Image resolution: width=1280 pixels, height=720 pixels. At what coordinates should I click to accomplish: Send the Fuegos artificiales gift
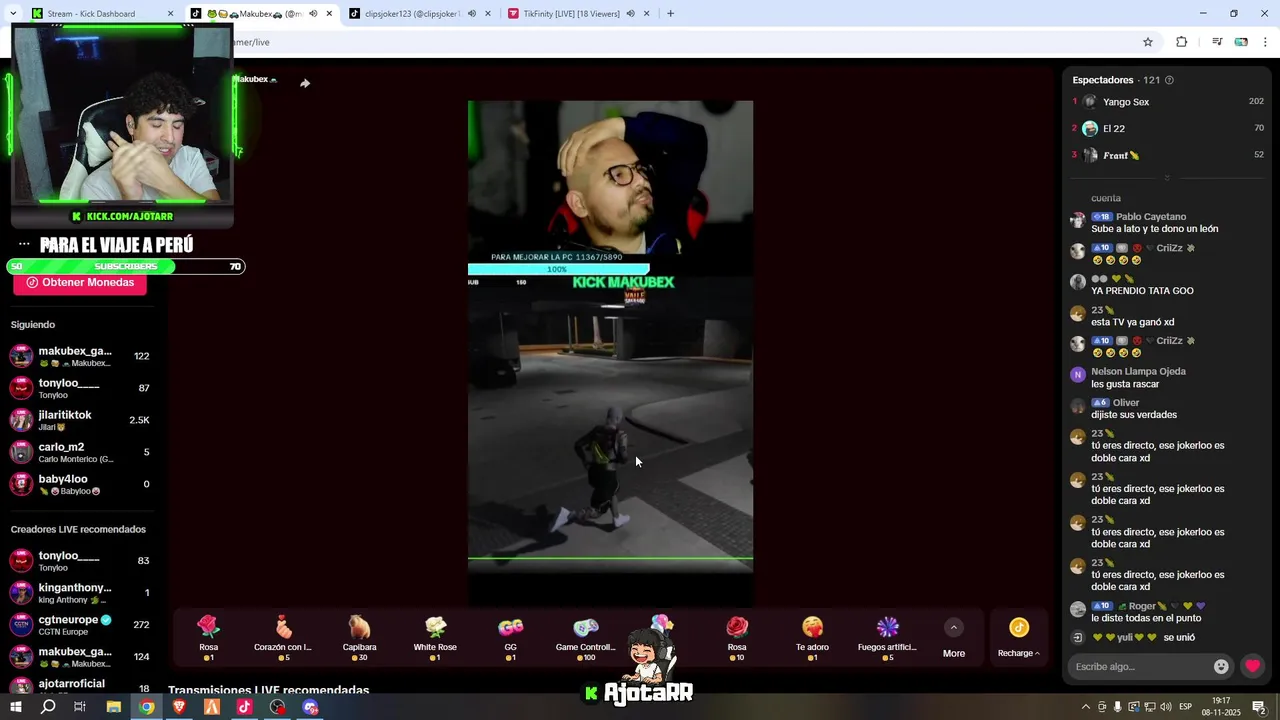coord(887,638)
